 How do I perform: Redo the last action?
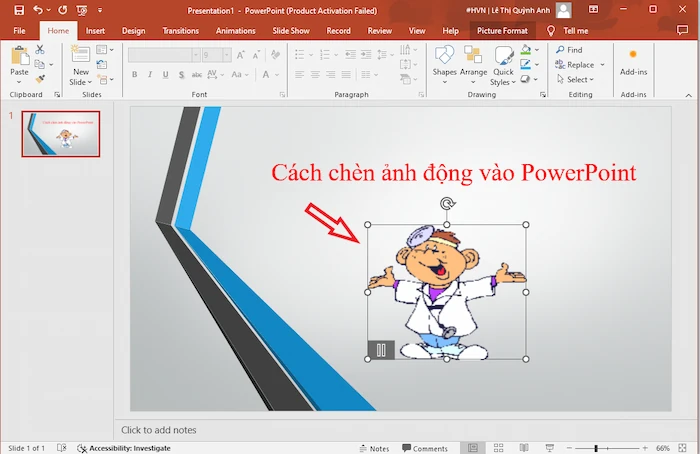click(x=62, y=10)
